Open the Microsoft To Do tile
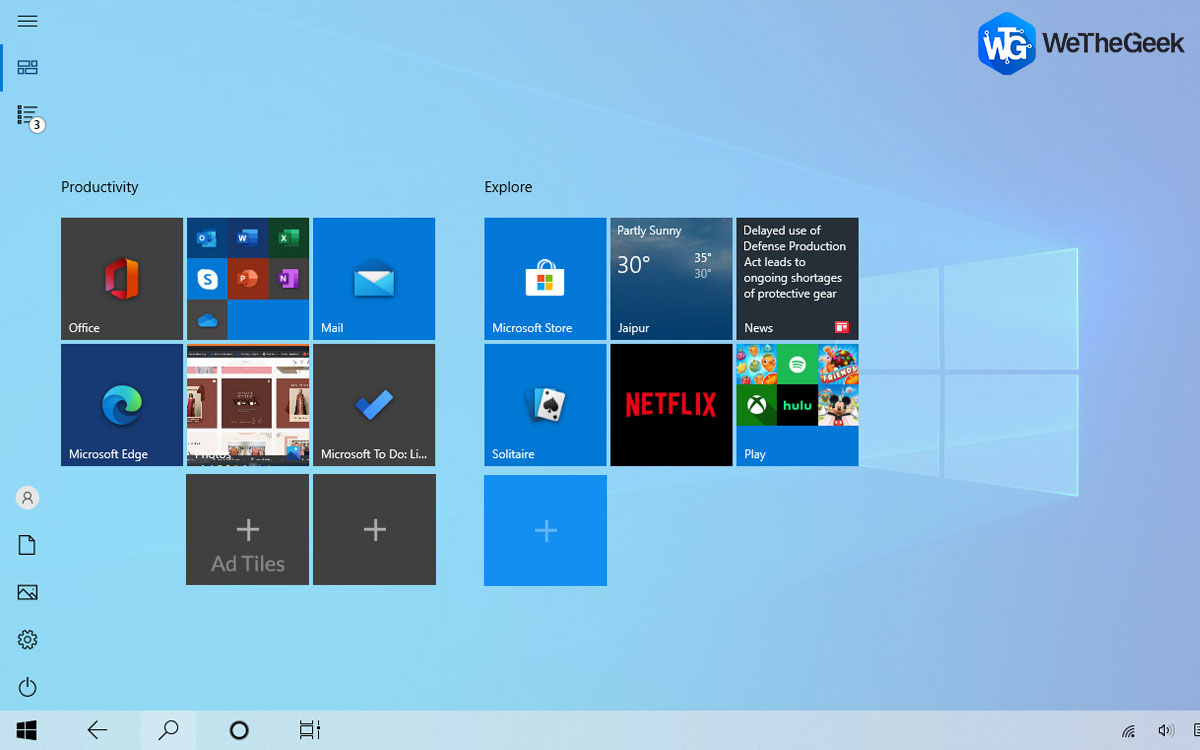The image size is (1200, 750). pos(374,405)
